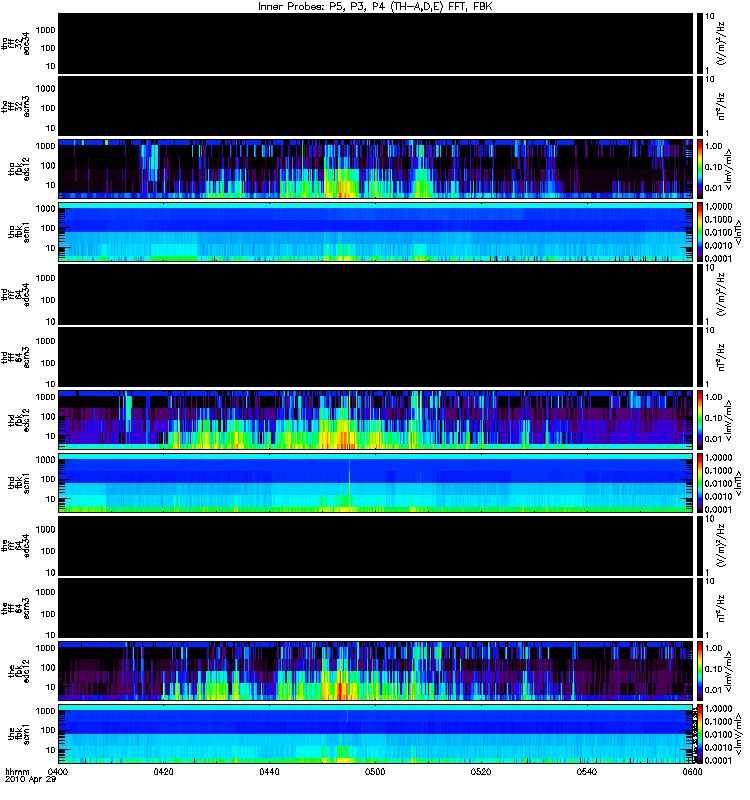Click '0.1000' on the tha fbk scm1 color scale
The width and height of the screenshot is (750, 800).
tap(718, 220)
